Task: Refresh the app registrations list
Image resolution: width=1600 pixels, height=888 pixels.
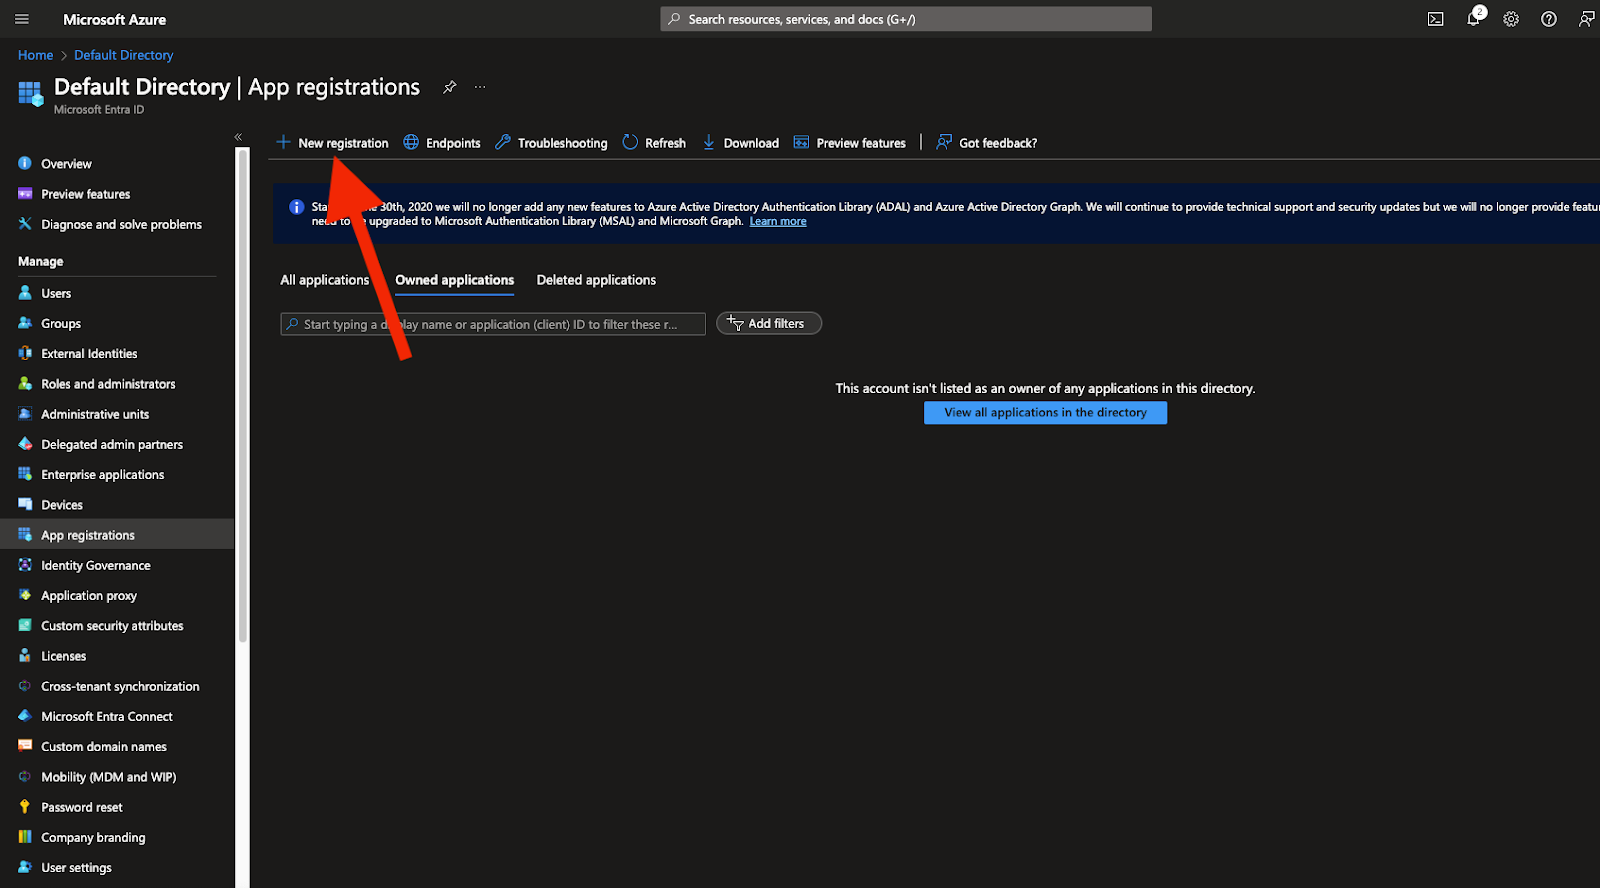Action: 654,143
